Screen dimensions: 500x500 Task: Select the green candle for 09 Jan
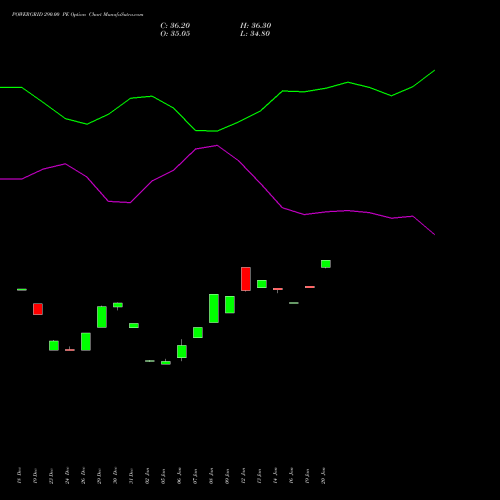(230, 305)
